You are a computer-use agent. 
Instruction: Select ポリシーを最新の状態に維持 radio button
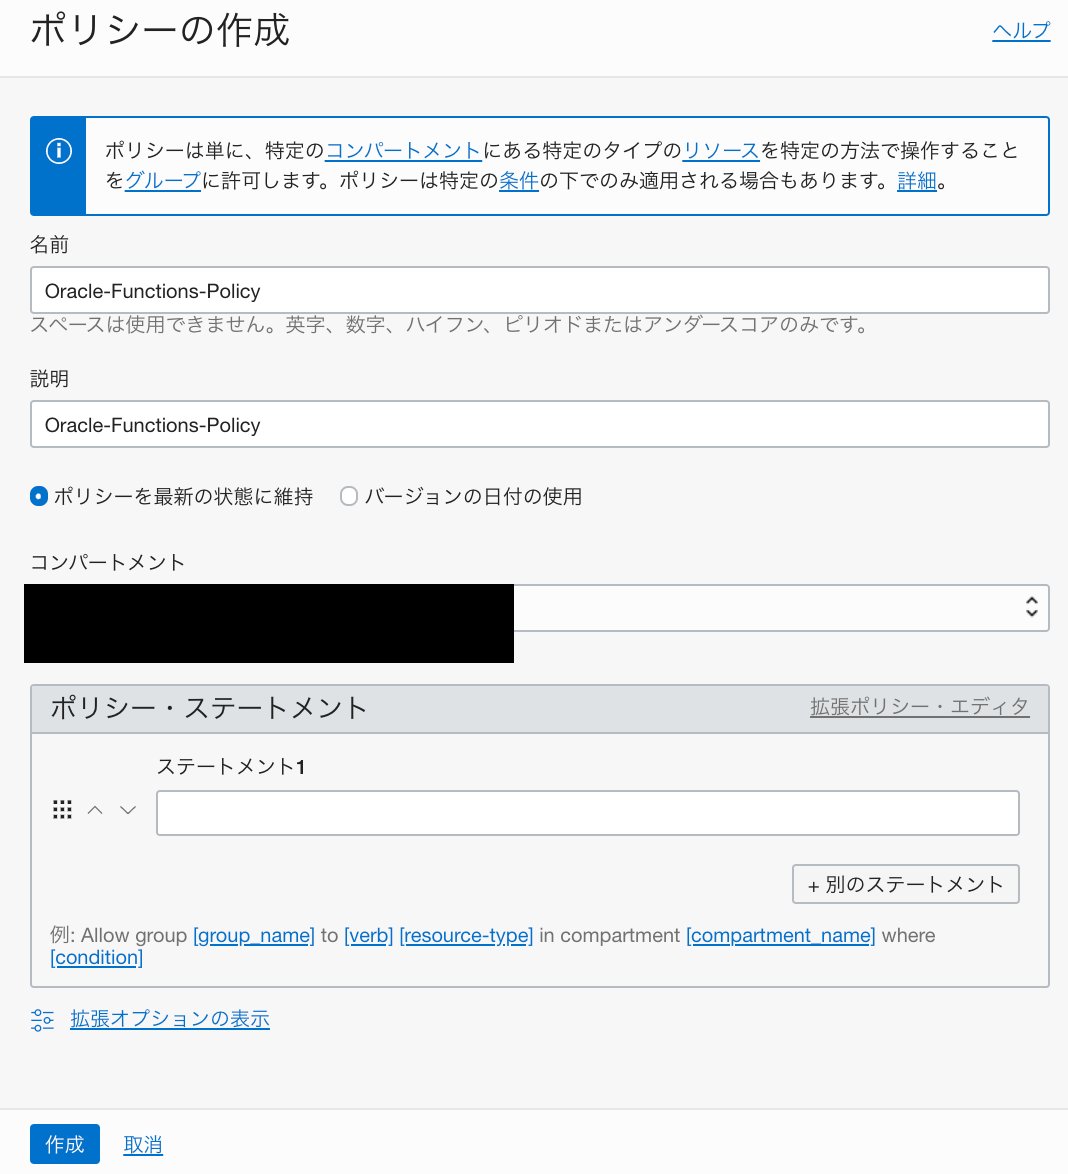[x=39, y=496]
